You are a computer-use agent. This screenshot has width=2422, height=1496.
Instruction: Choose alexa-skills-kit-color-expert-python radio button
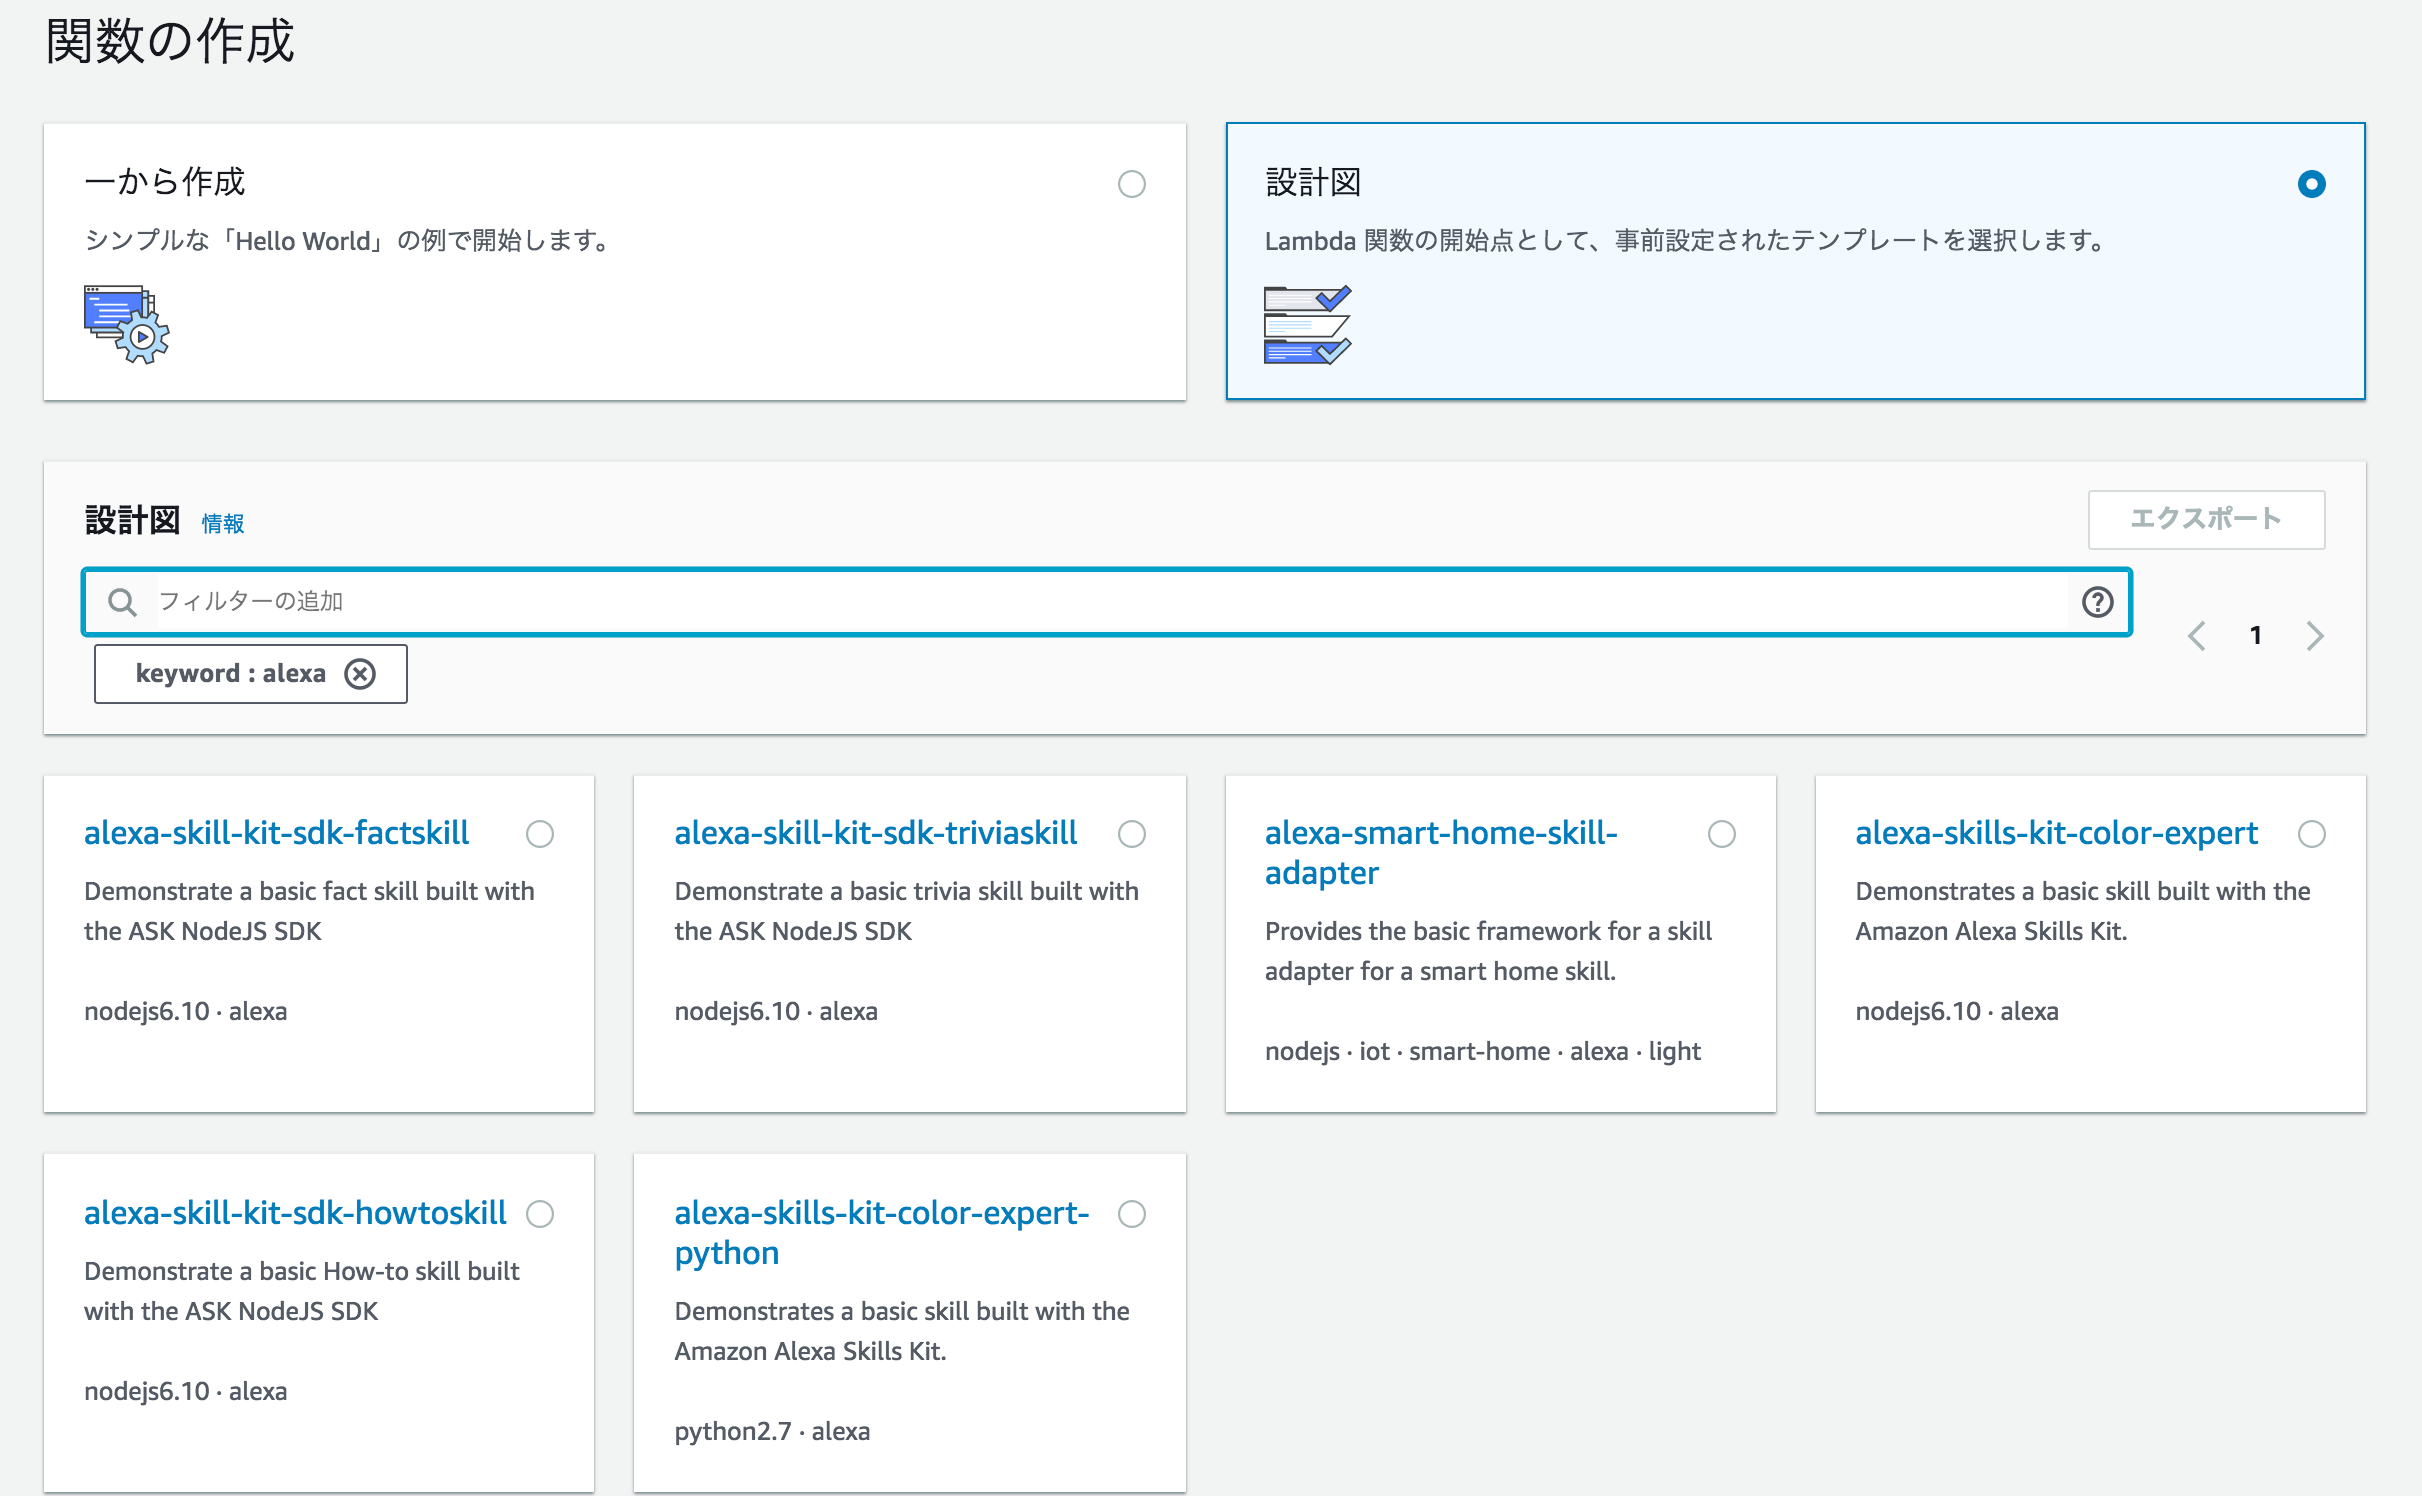pyautogui.click(x=1131, y=1214)
